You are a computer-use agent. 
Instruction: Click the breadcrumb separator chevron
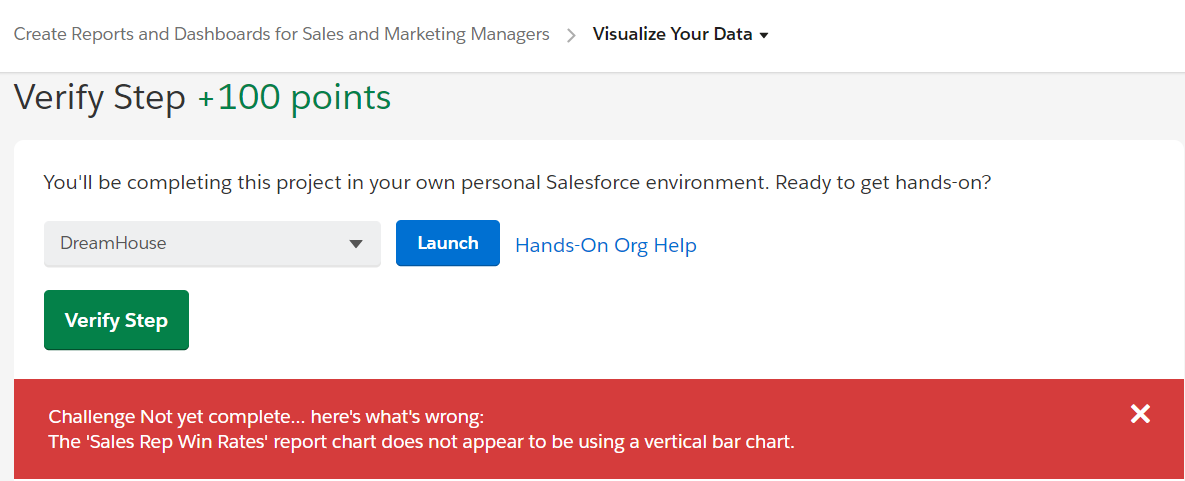pos(571,35)
